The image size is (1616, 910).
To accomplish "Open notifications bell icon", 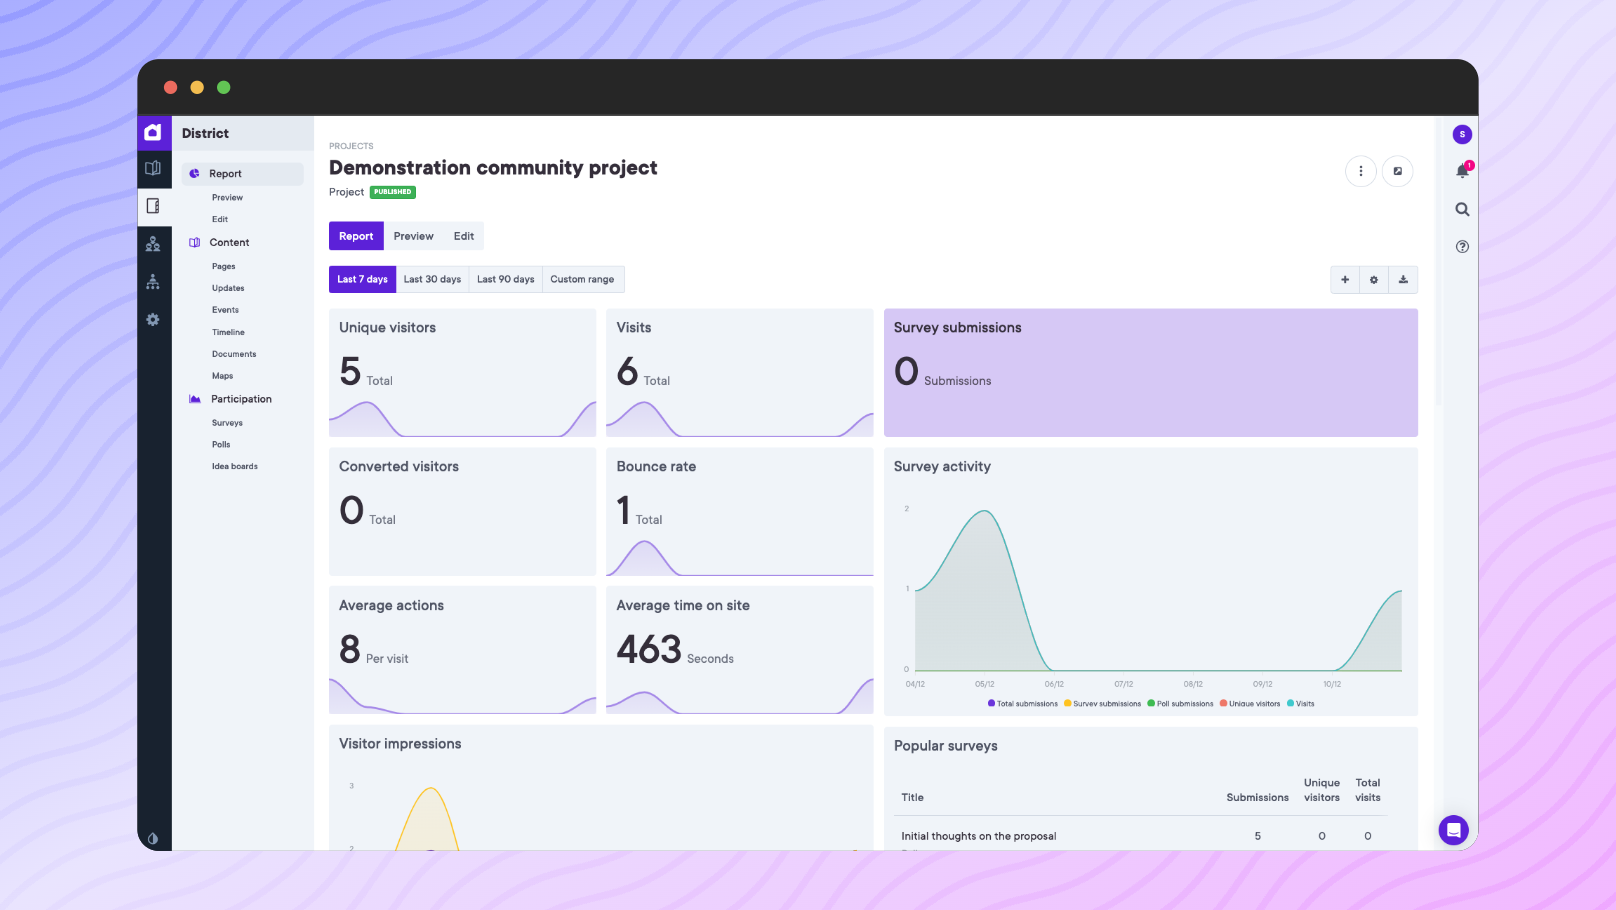I will pyautogui.click(x=1462, y=171).
